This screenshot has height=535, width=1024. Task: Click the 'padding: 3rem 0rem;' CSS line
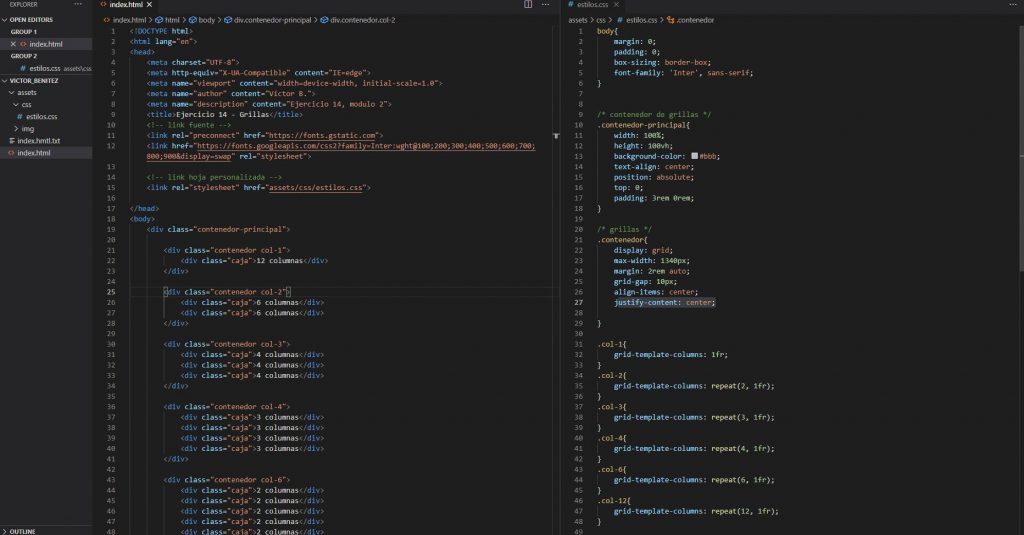(654, 198)
